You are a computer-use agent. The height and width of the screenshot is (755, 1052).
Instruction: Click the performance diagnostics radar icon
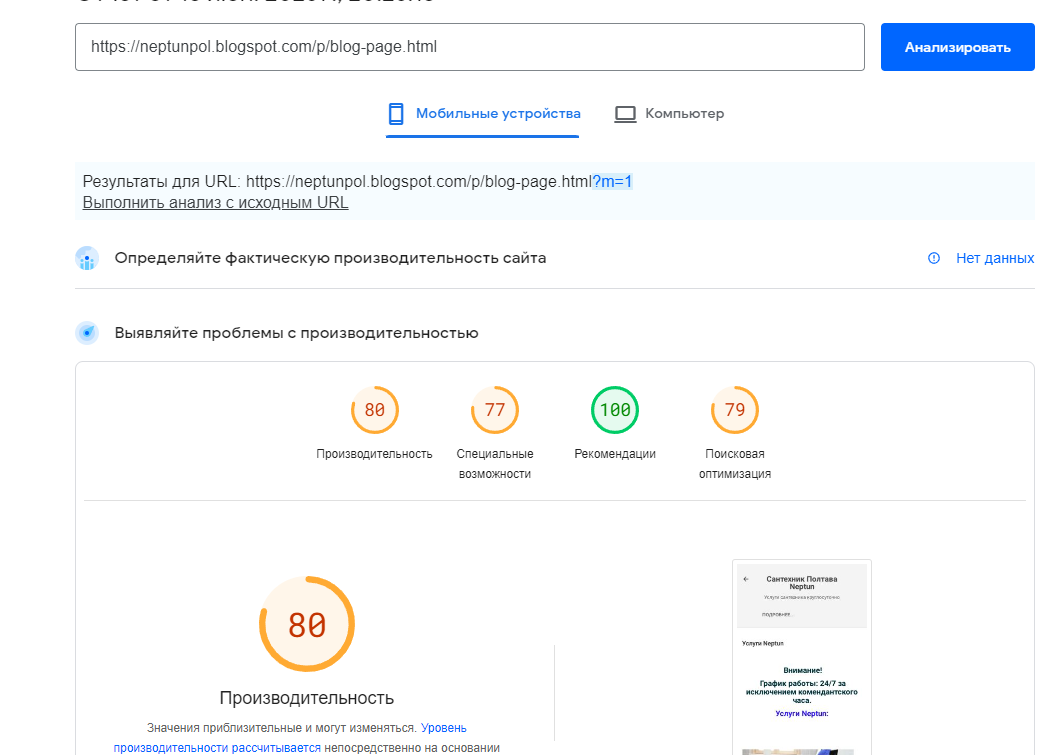87,333
